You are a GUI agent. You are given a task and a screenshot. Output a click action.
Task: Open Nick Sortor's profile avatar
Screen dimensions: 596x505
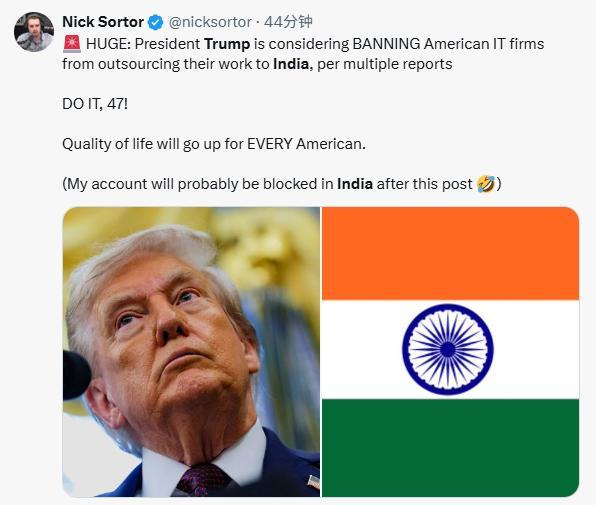click(34, 32)
